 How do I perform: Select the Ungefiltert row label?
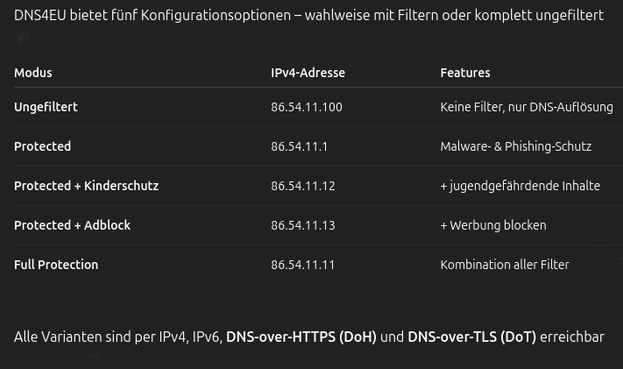pyautogui.click(x=46, y=107)
